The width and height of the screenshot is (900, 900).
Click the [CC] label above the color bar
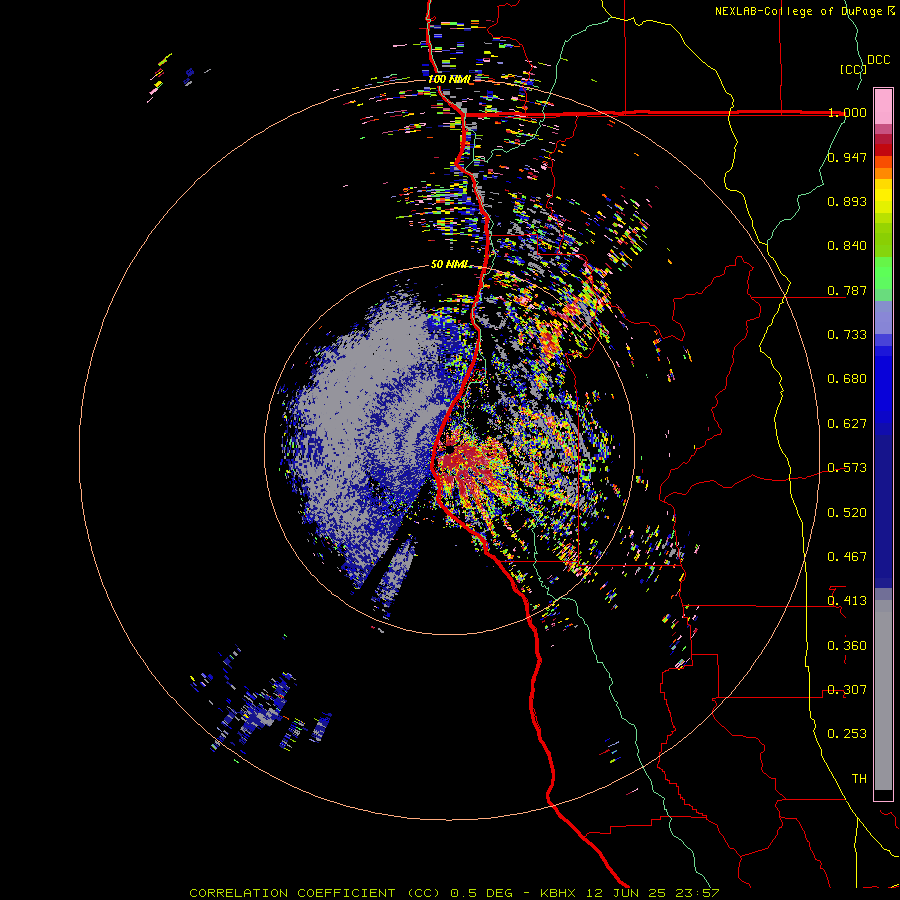click(853, 69)
